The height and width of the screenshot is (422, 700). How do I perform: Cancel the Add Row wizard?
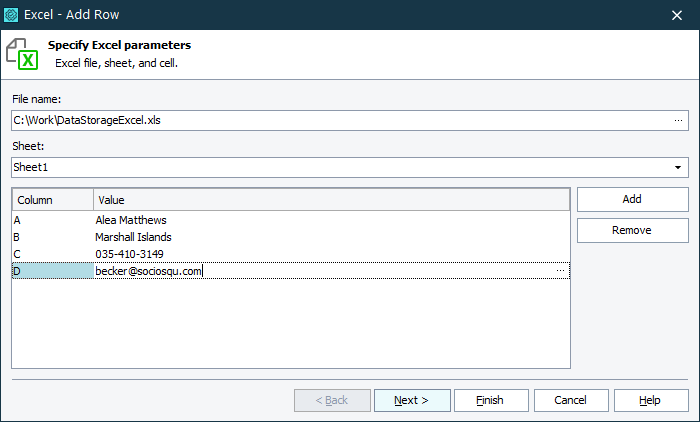click(571, 400)
